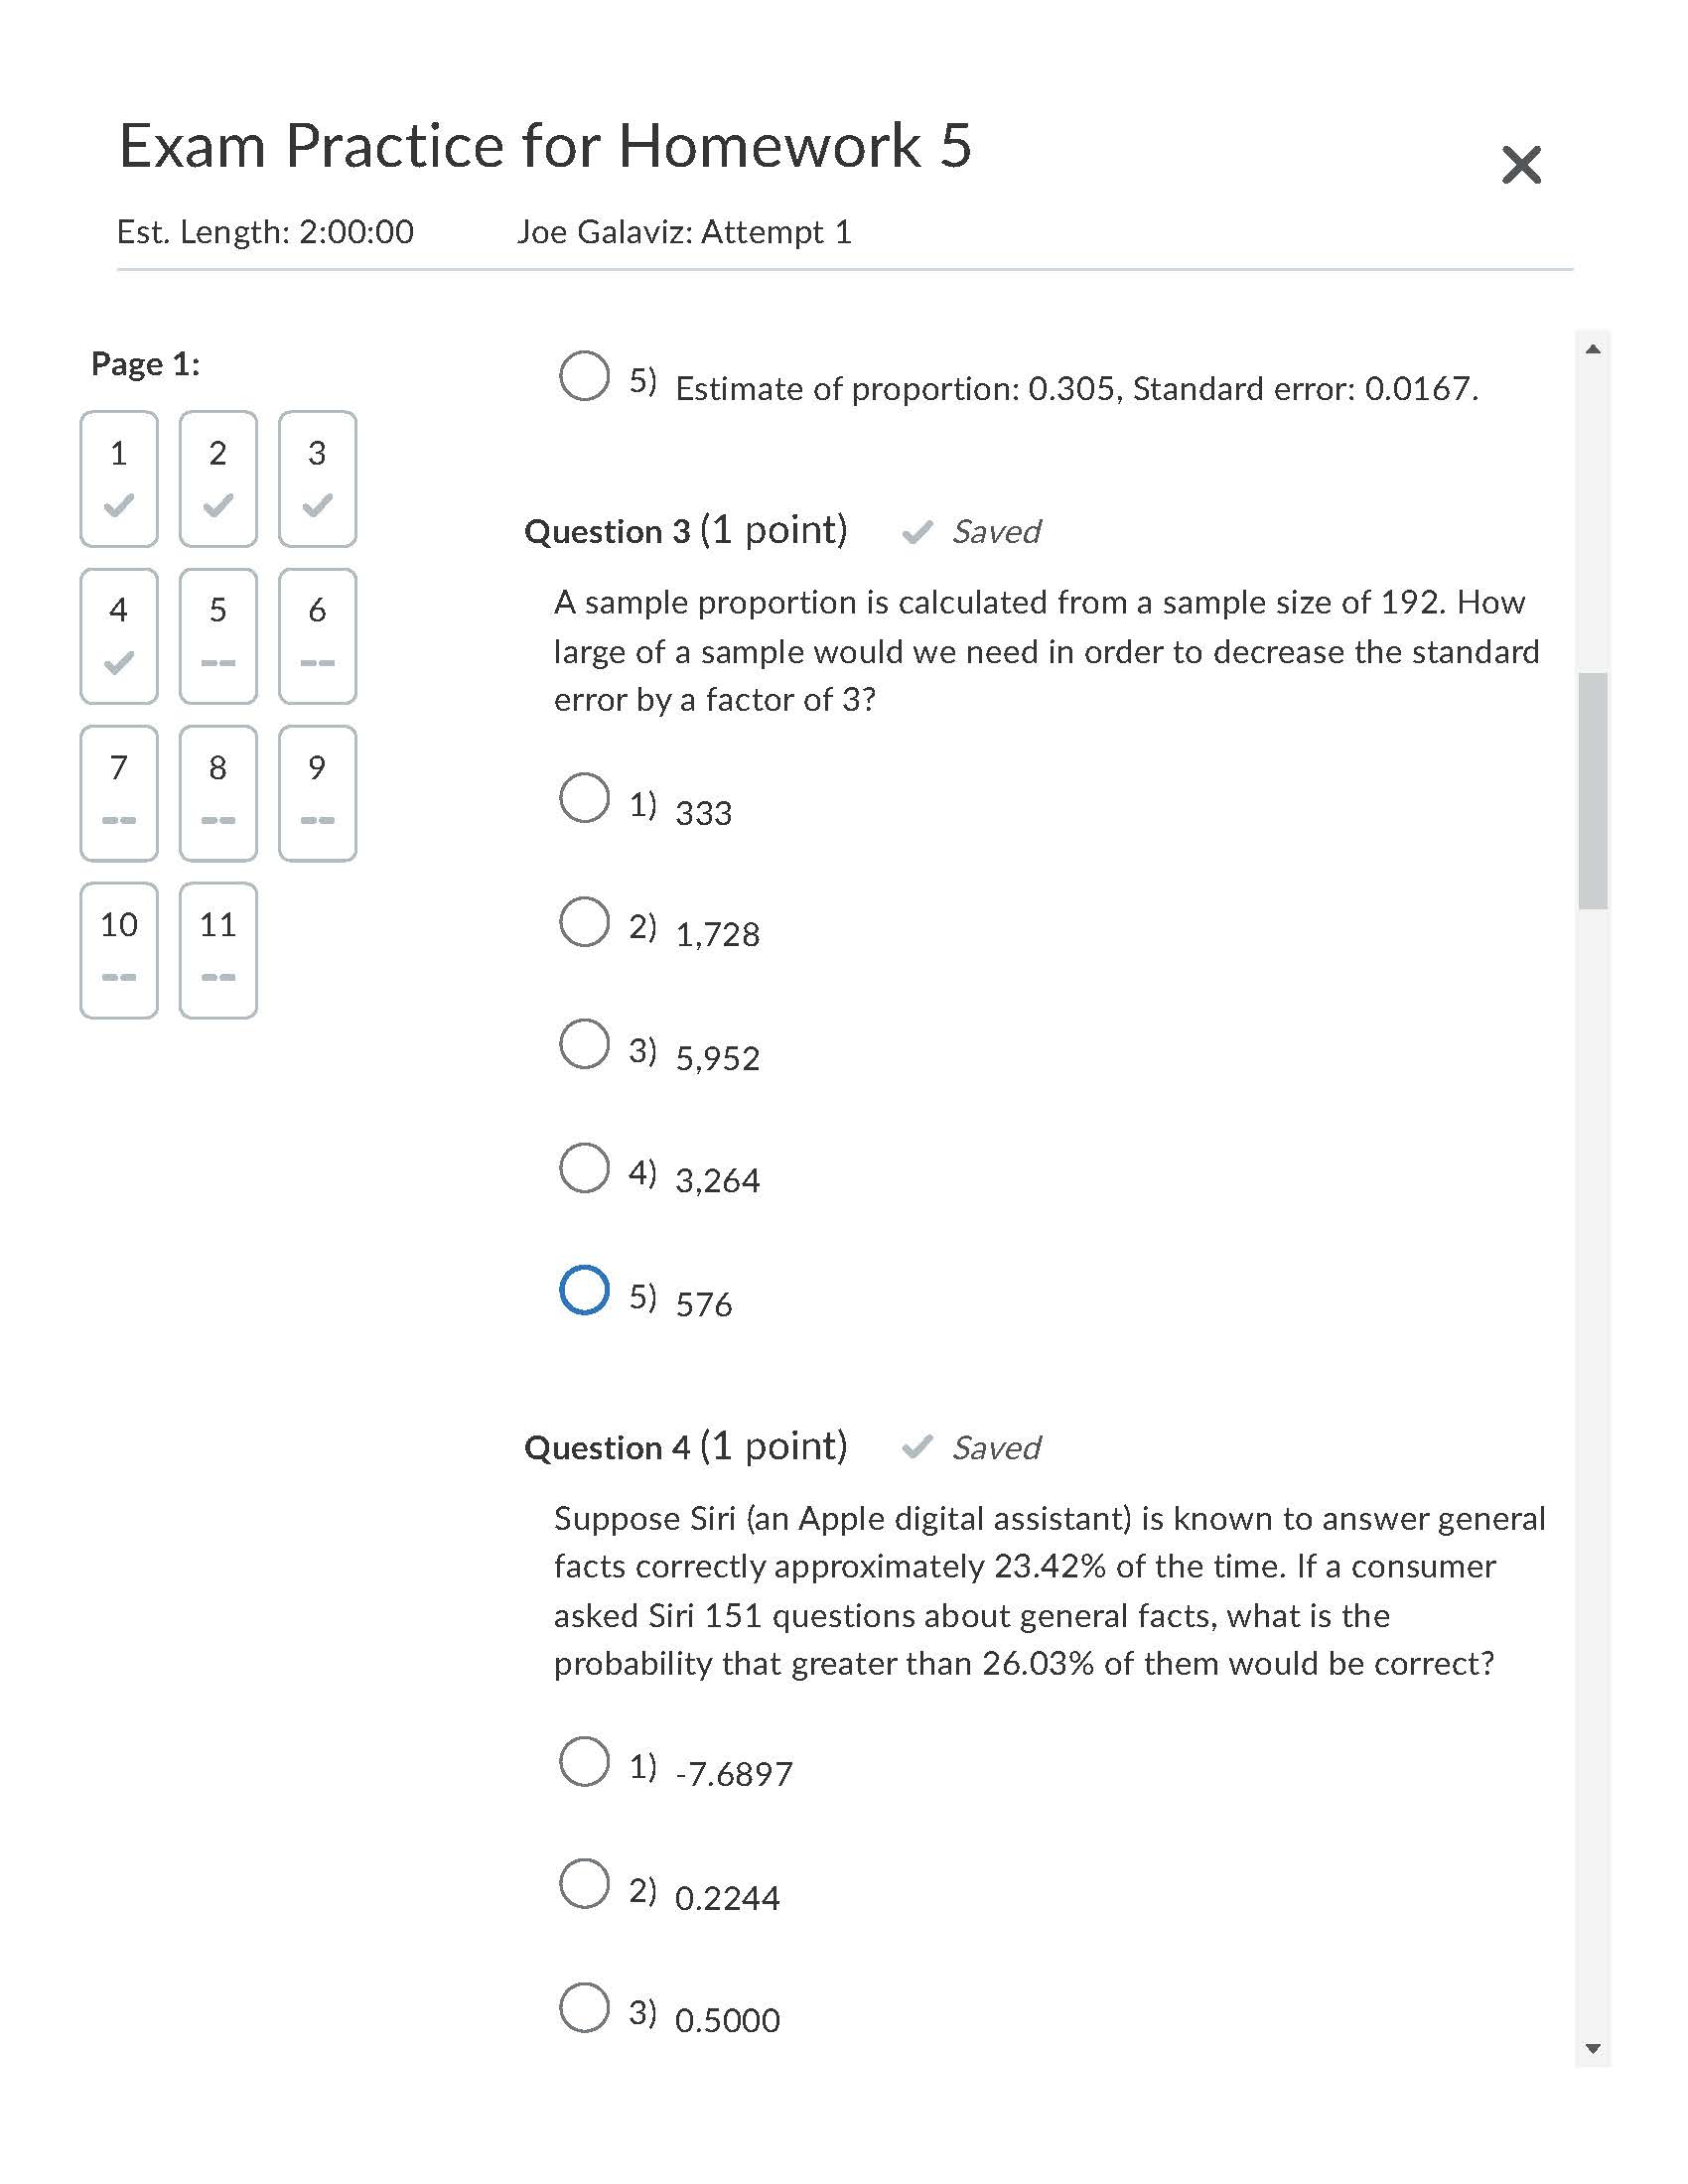Navigate to question 11 using the question palette
Image resolution: width=1688 pixels, height=2184 pixels.
(217, 947)
